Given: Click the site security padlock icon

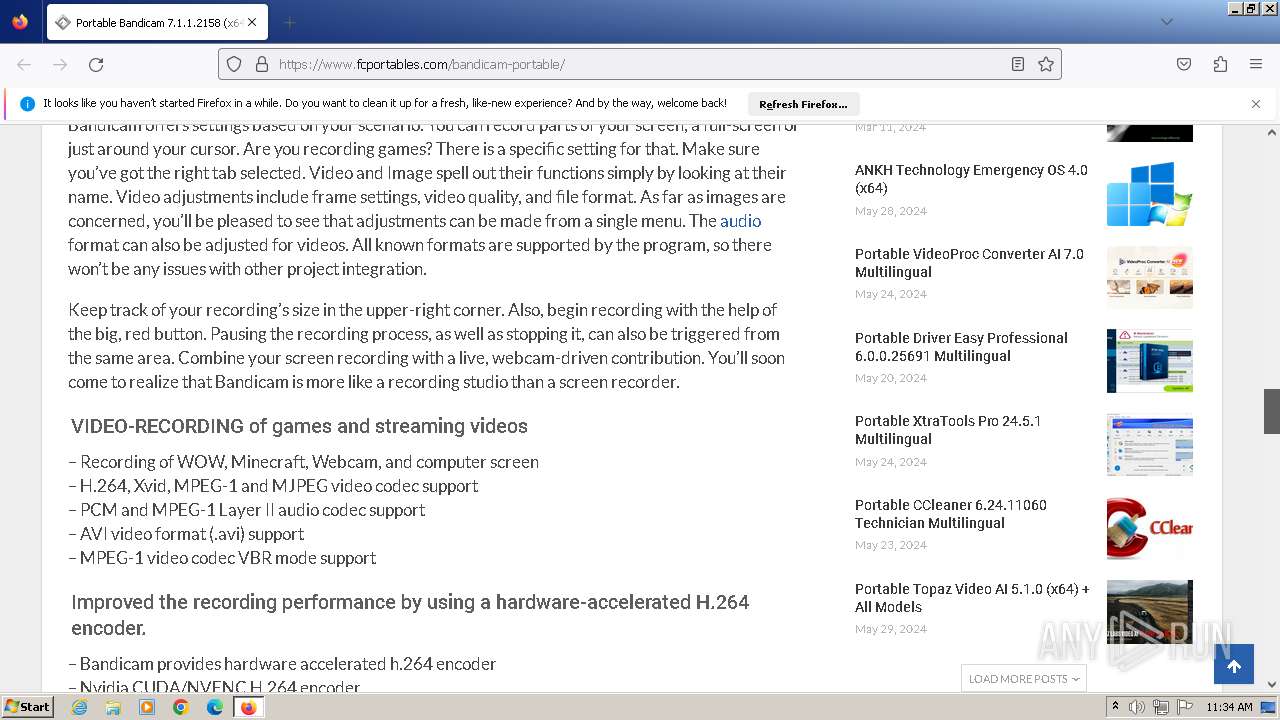Looking at the screenshot, I should pos(262,64).
